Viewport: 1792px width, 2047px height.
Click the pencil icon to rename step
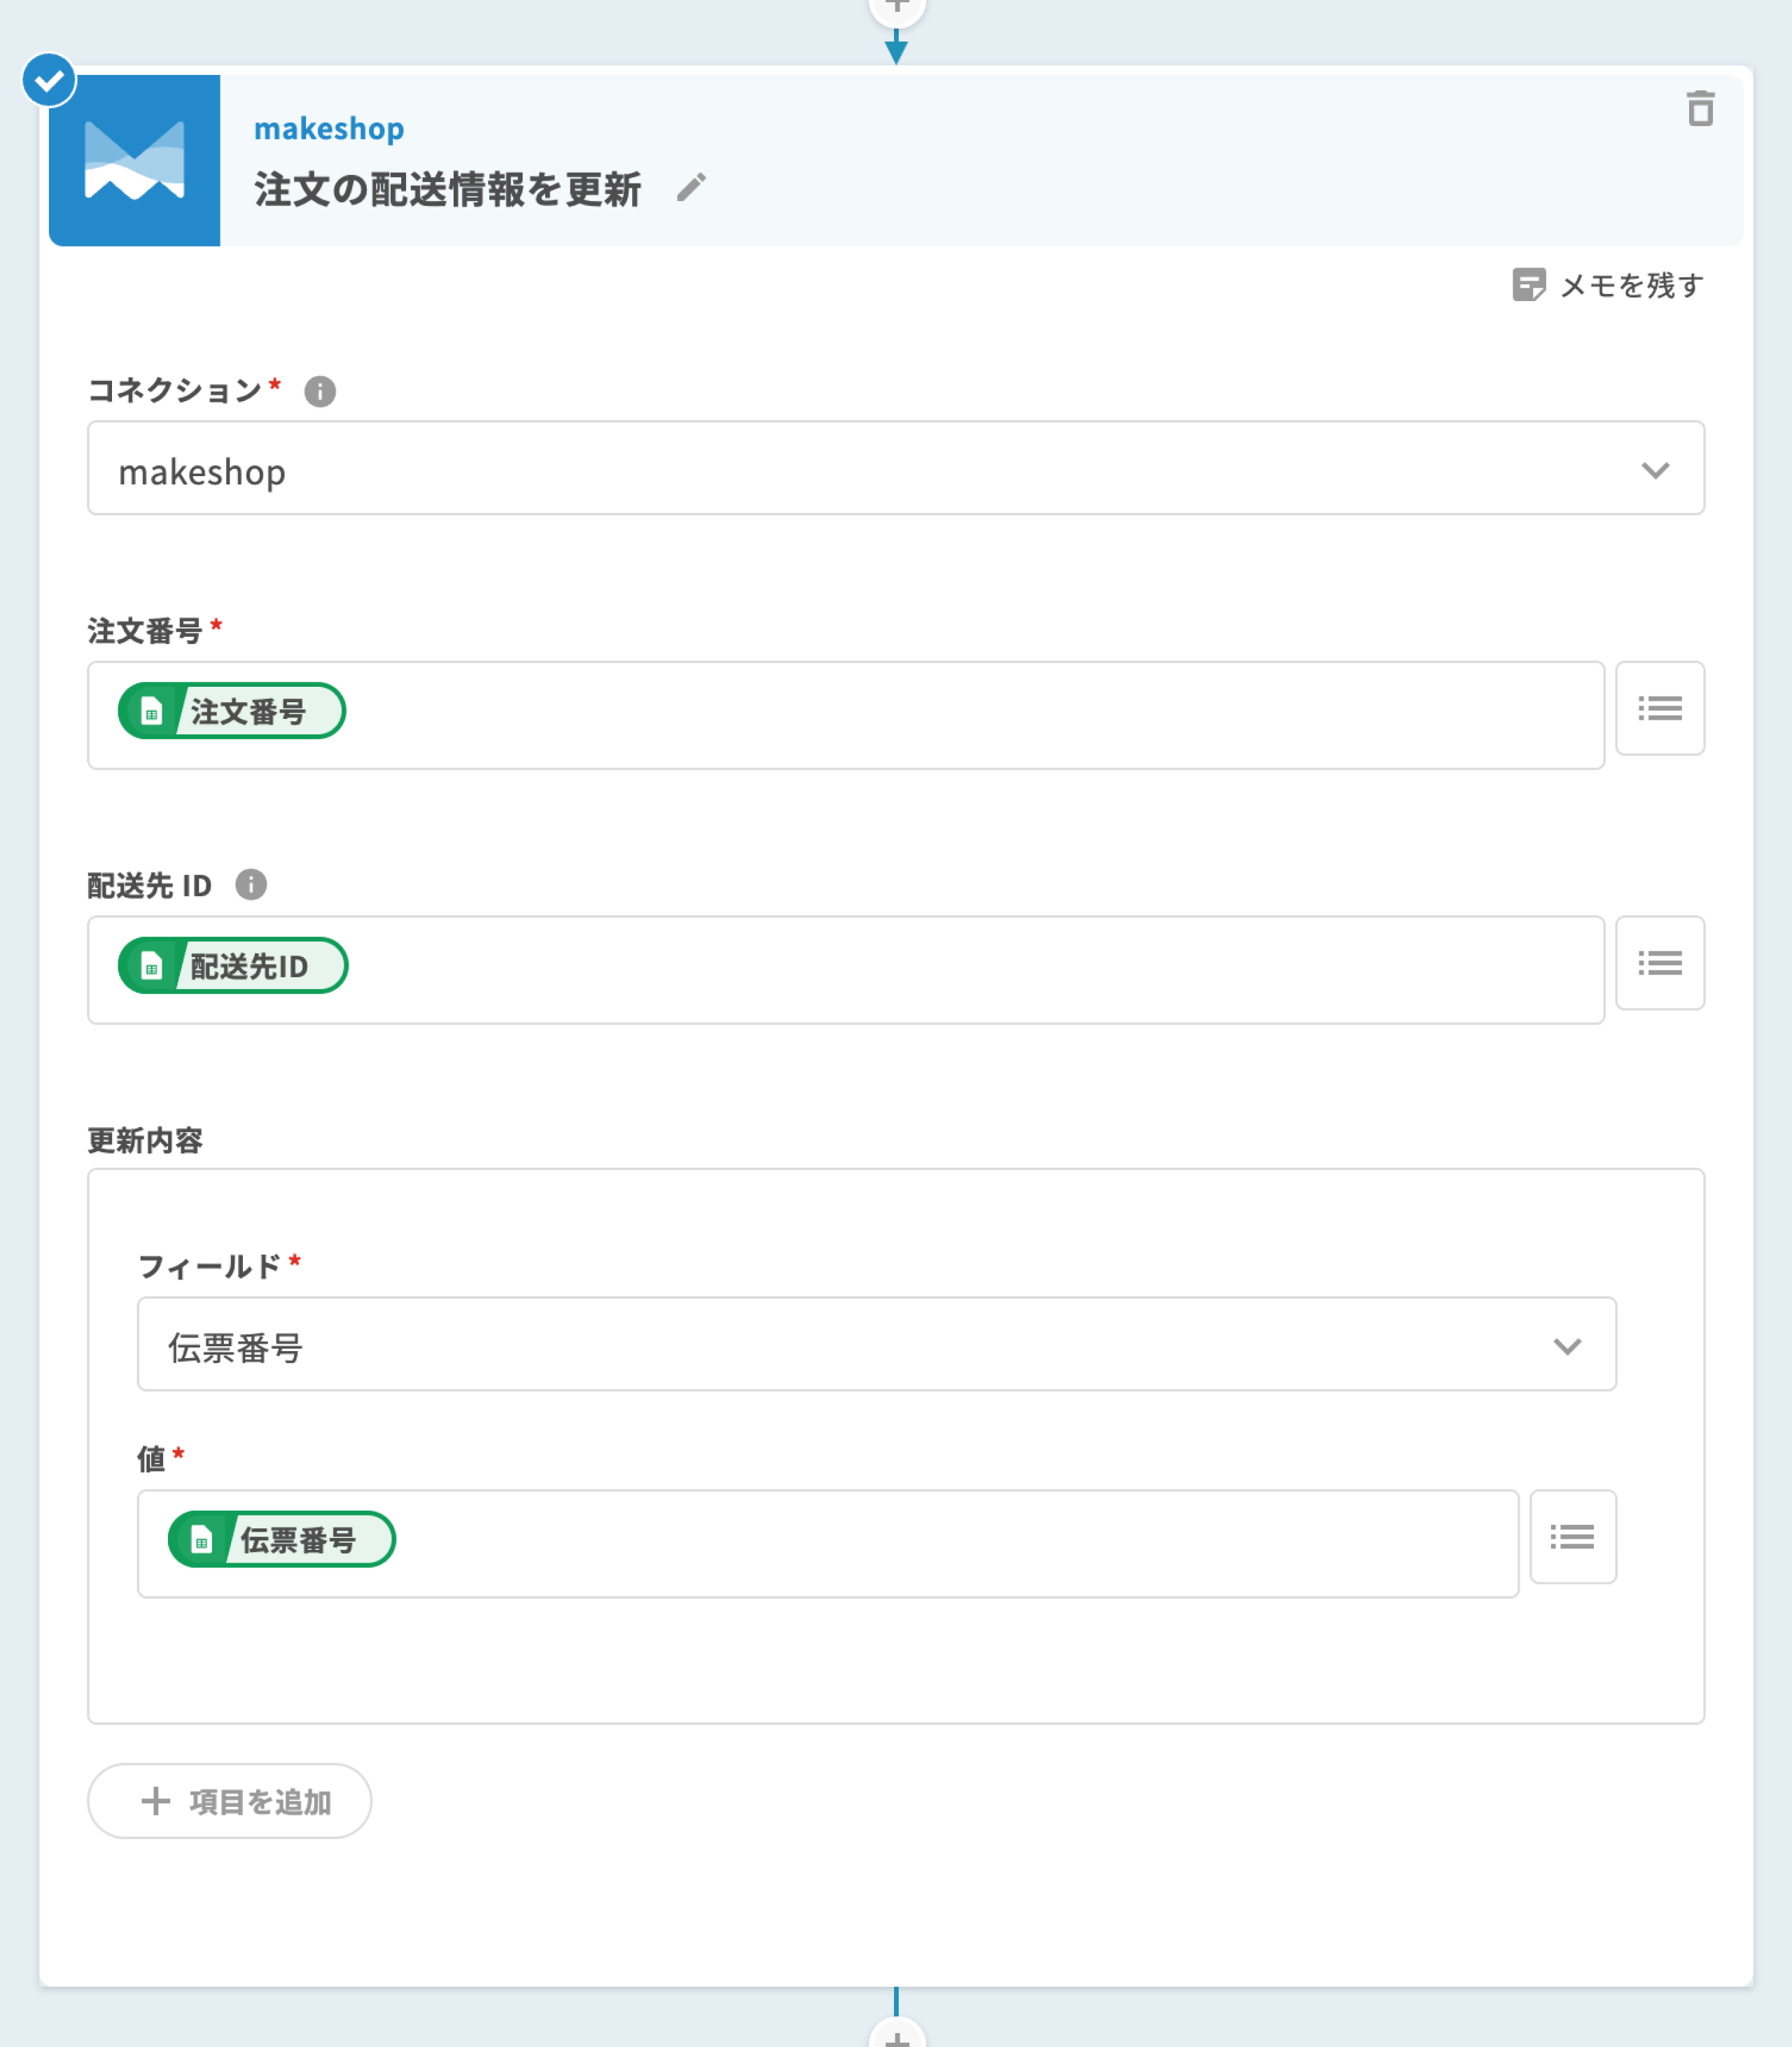(x=691, y=187)
